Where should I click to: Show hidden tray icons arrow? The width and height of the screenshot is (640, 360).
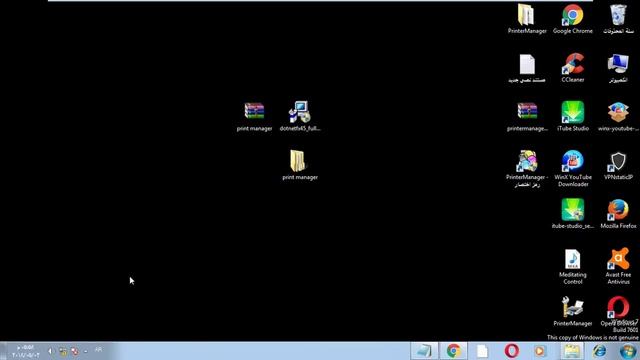click(x=86, y=351)
